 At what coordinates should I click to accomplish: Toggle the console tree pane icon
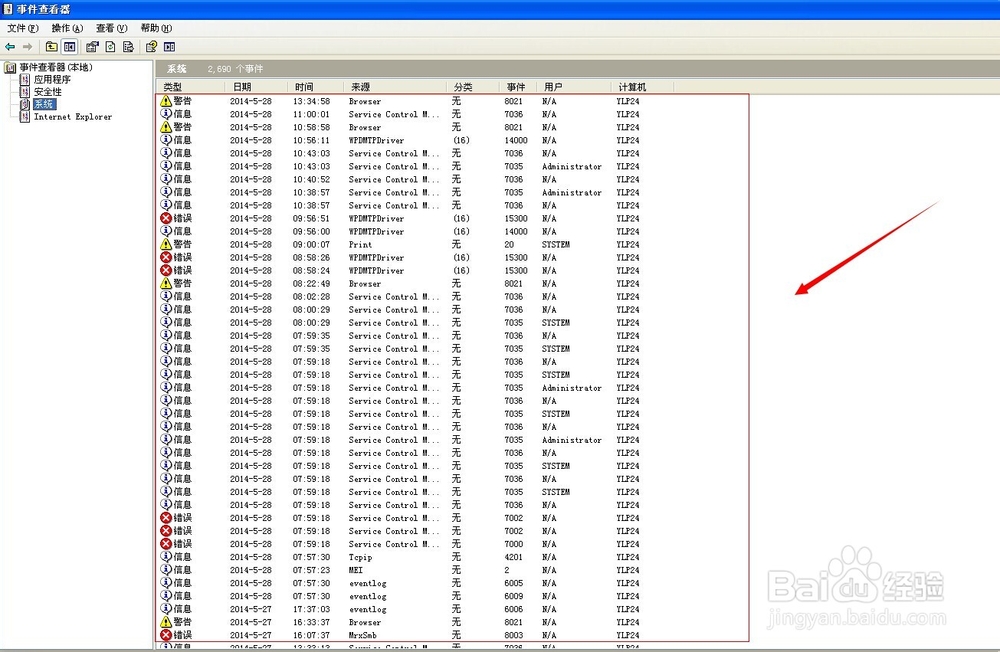70,47
